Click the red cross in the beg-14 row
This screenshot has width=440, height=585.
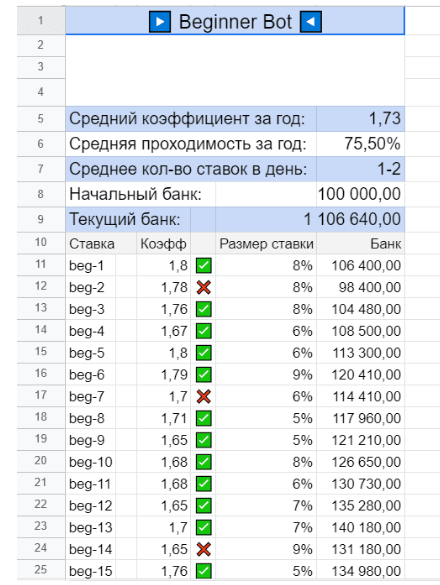coord(204,549)
